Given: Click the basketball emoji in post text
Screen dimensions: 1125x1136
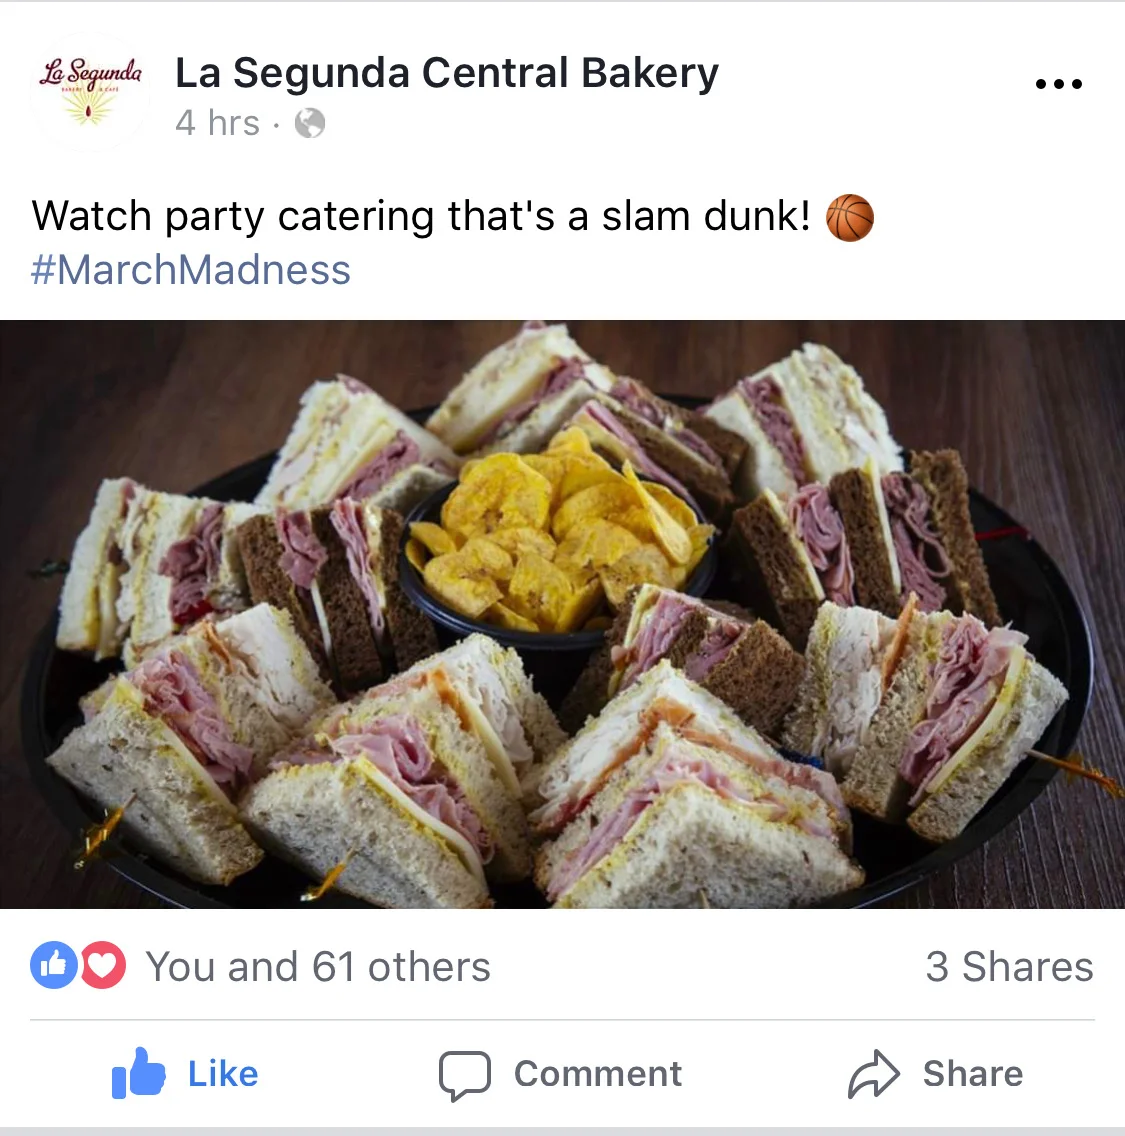Looking at the screenshot, I should click(x=850, y=217).
